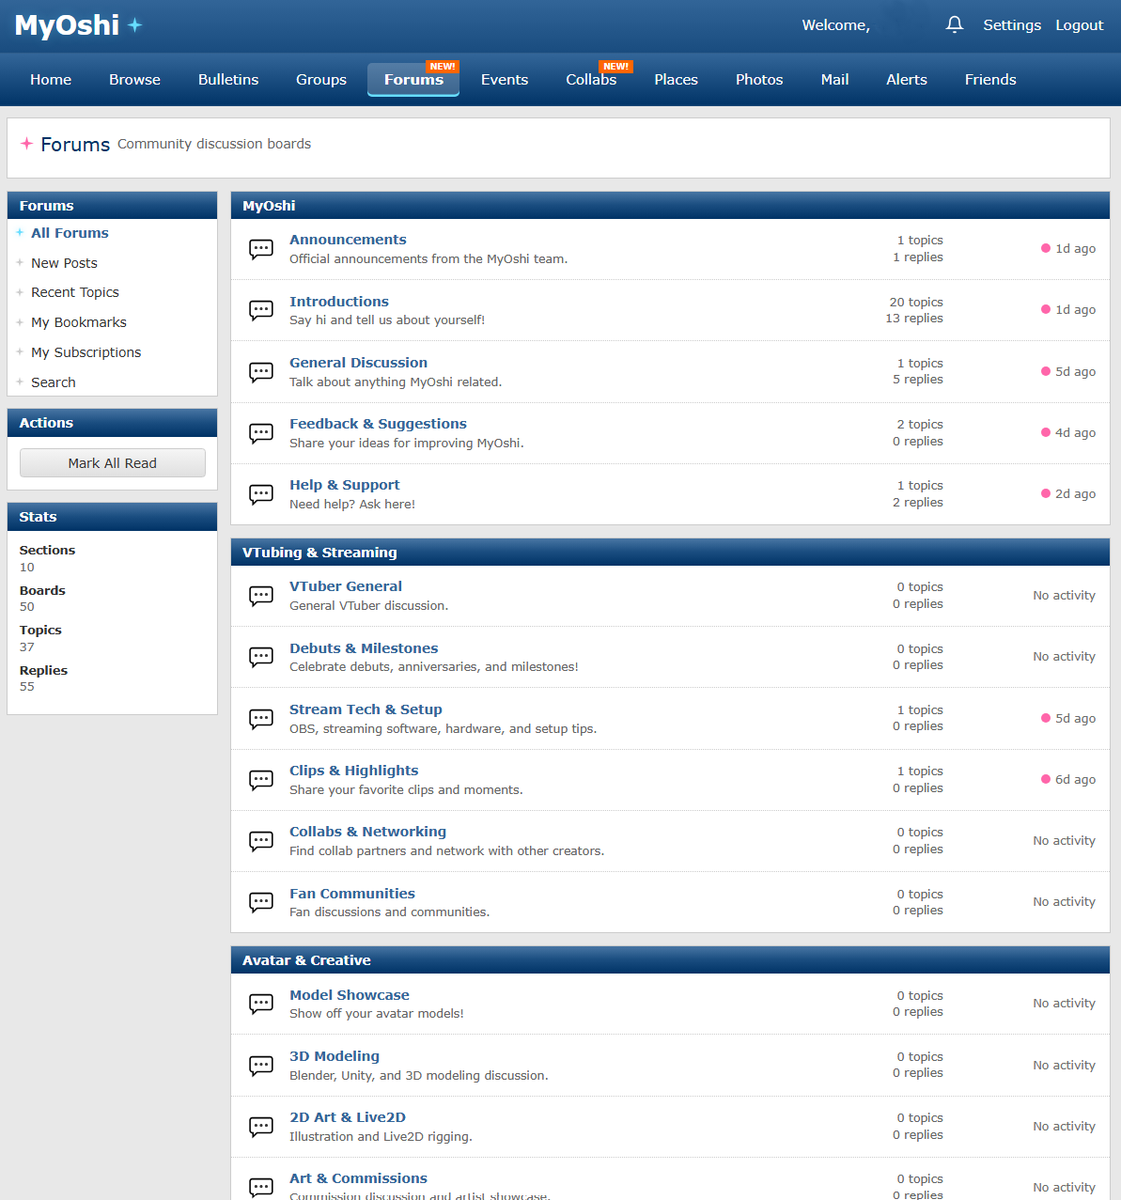Click the Announcements board speech bubble icon
The image size is (1121, 1200).
pos(261,249)
